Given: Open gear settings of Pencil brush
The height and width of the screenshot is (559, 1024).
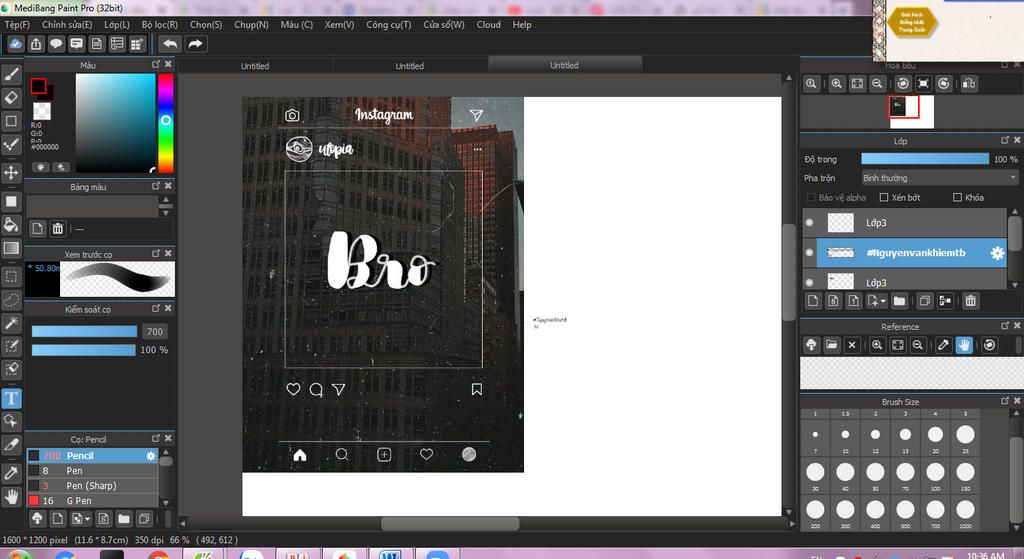Looking at the screenshot, I should 151,456.
